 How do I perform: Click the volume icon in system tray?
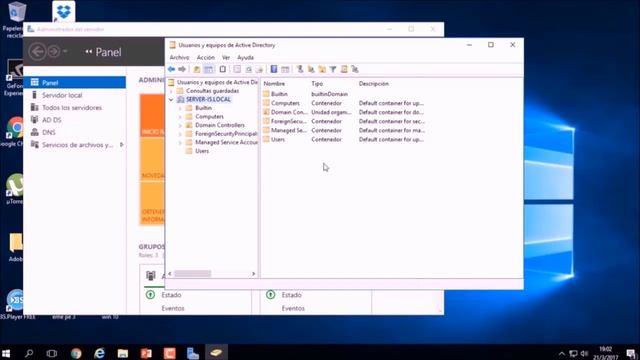pos(584,353)
